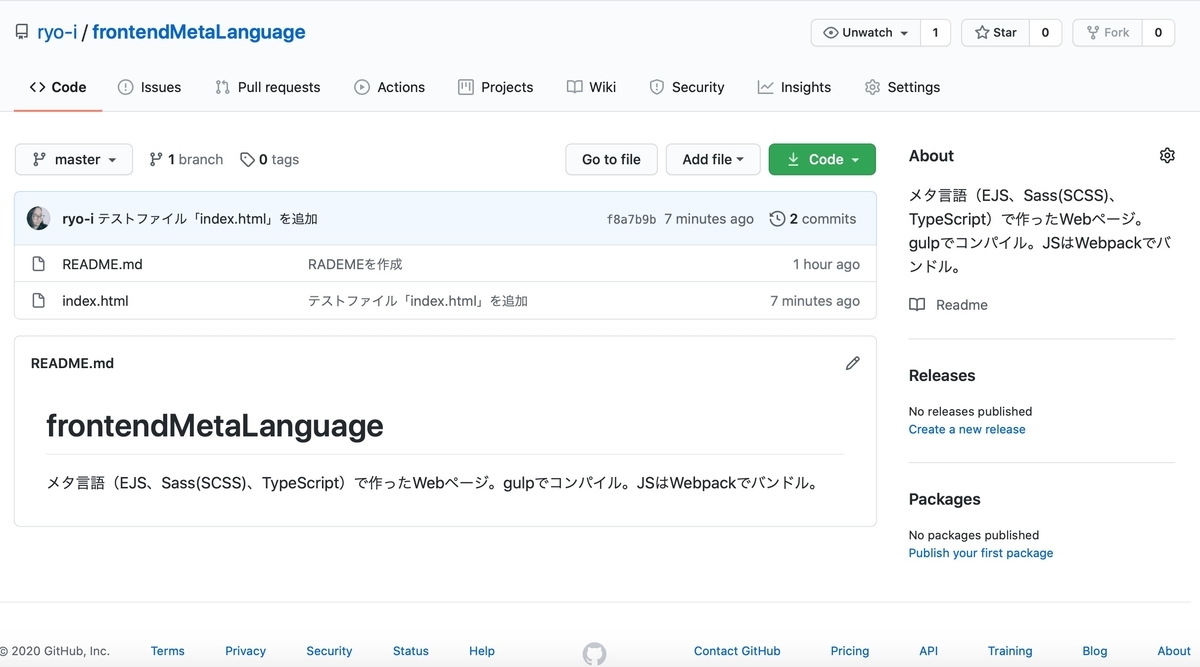Screen dimensions: 1200x667
Task: Click the watcher count 1 next to Unwatch
Action: point(935,32)
